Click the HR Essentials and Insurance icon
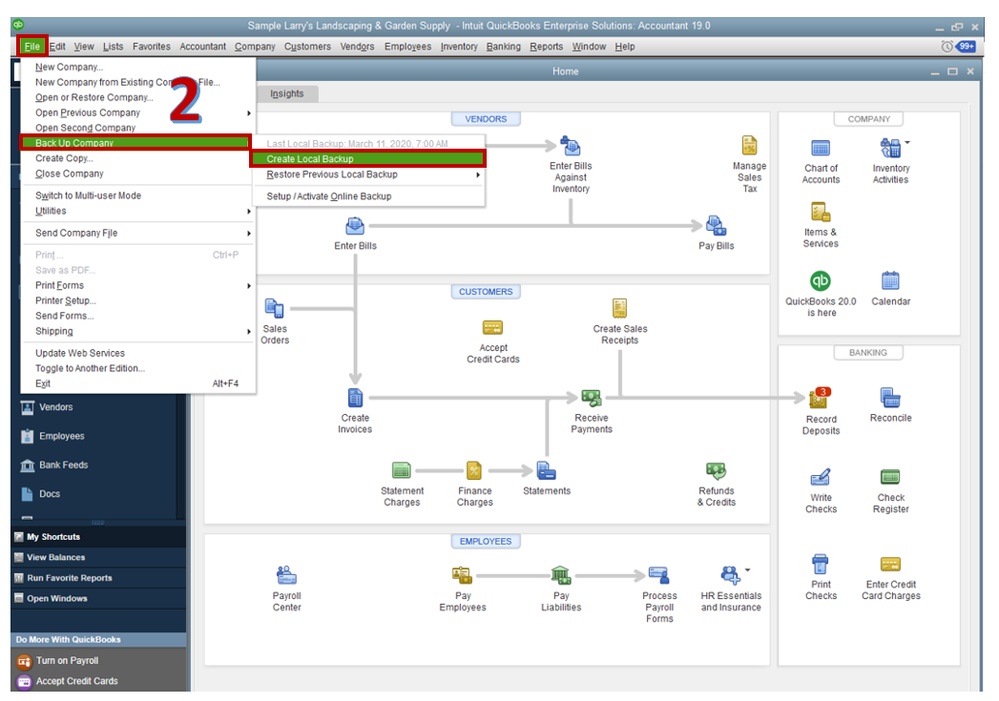 pyautogui.click(x=730, y=575)
